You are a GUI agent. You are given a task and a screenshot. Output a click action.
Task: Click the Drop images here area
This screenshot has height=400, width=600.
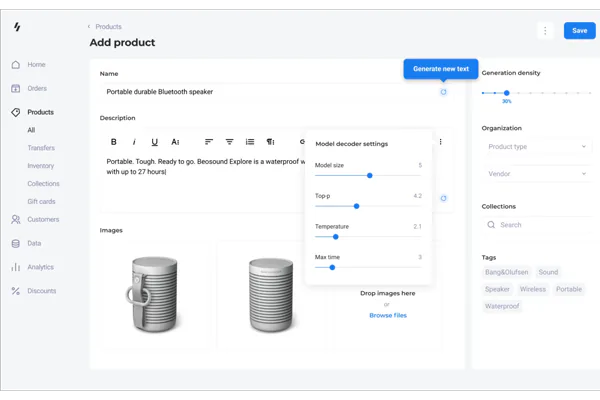(388, 304)
